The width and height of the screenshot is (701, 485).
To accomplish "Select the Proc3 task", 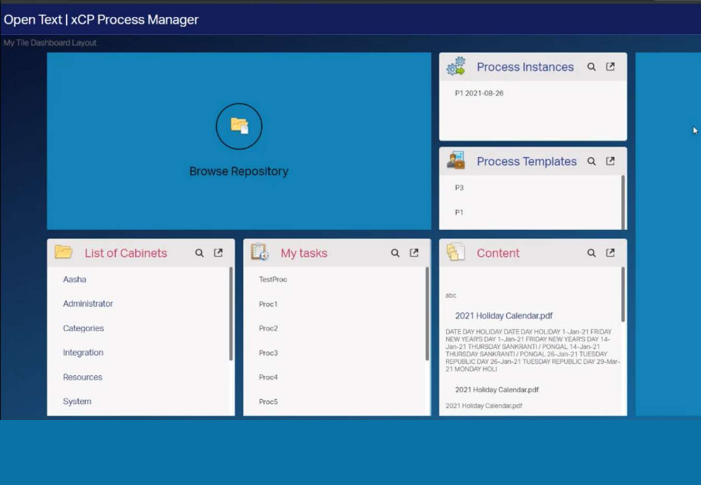I will [x=268, y=353].
